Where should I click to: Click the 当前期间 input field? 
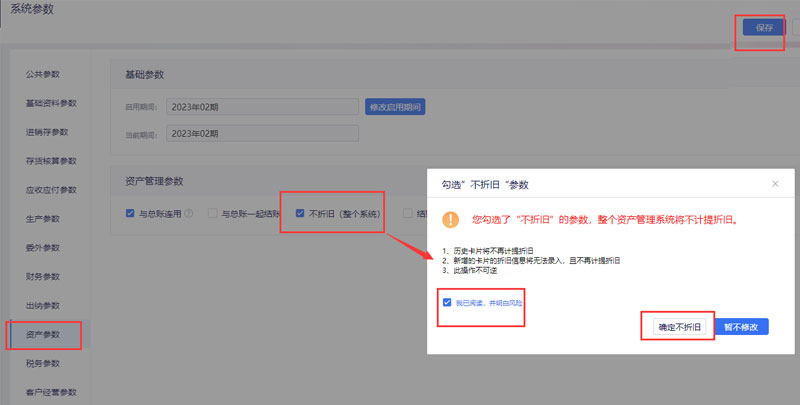point(262,134)
